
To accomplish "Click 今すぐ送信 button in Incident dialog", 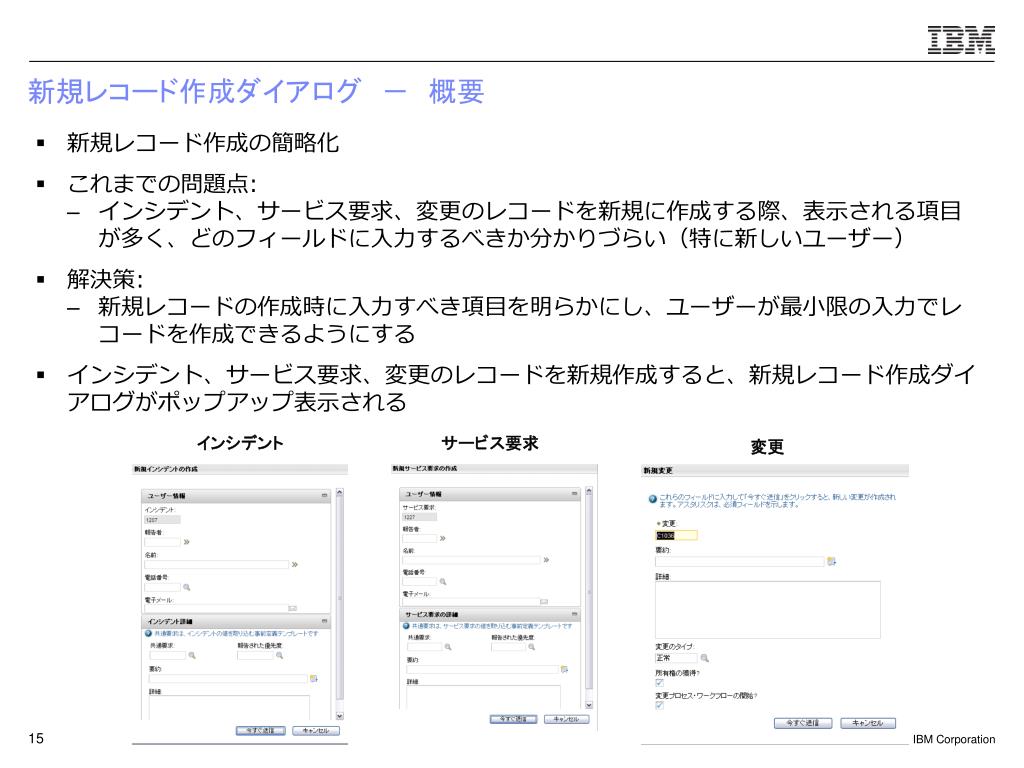I will tap(261, 731).
